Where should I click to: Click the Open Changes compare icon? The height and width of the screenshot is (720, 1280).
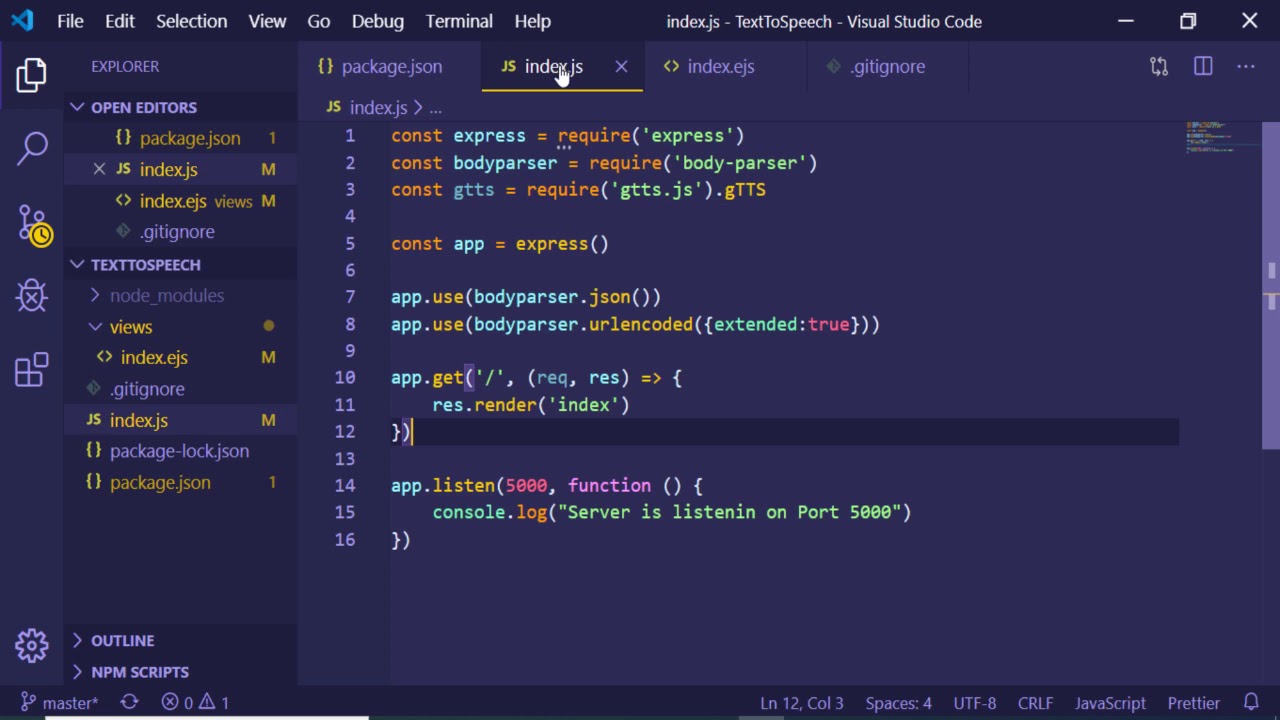pos(1159,67)
